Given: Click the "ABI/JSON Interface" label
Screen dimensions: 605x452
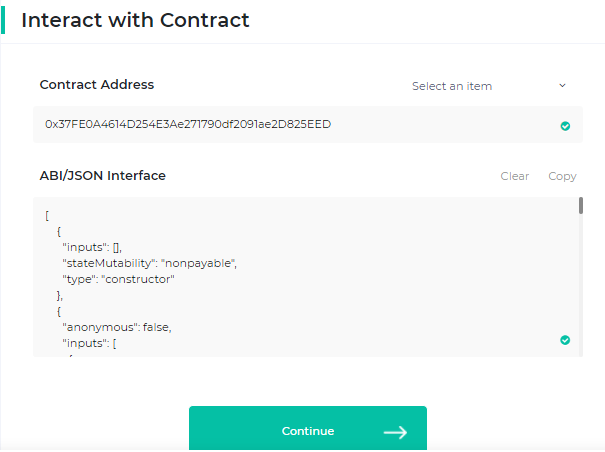Looking at the screenshot, I should click(103, 176).
